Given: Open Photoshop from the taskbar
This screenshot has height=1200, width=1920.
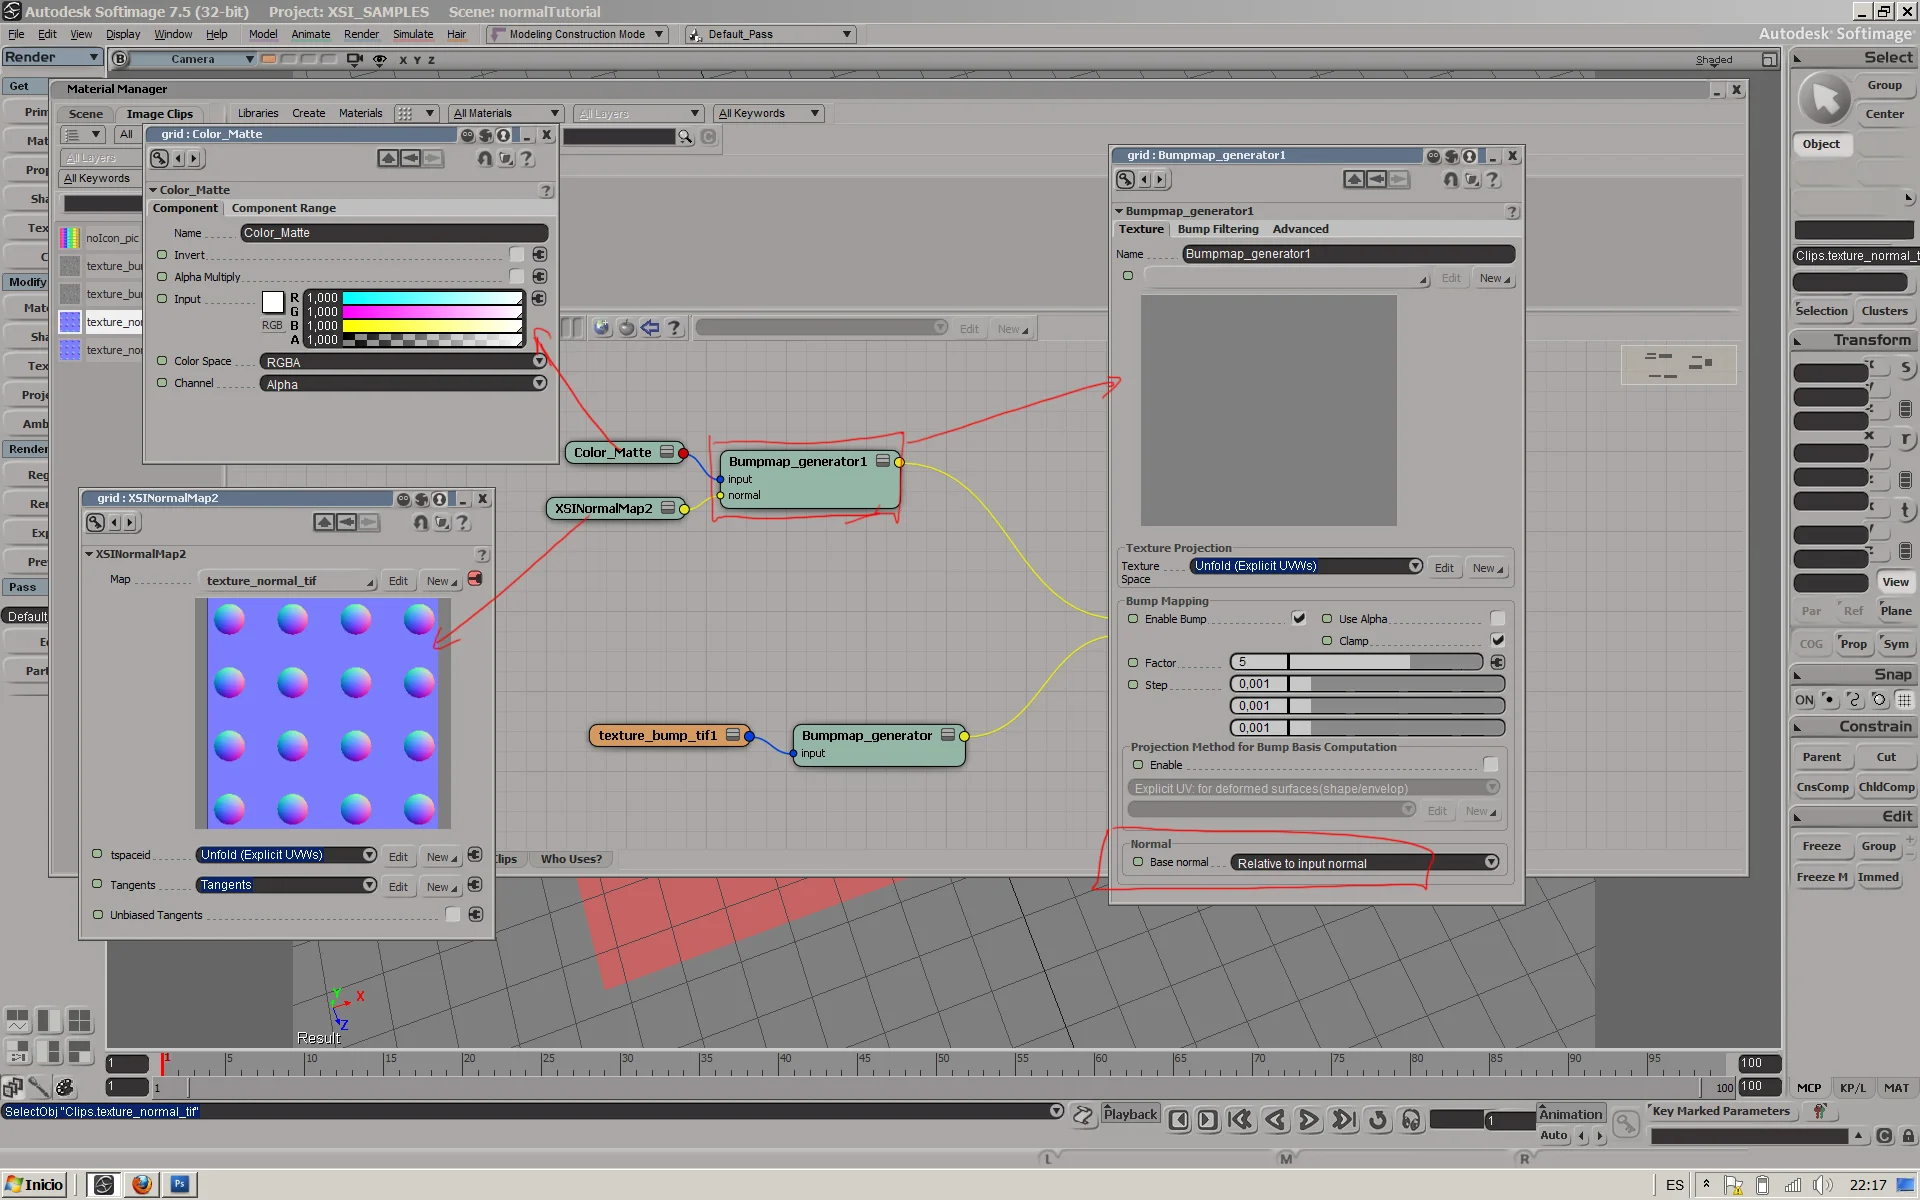Looking at the screenshot, I should click(180, 1185).
